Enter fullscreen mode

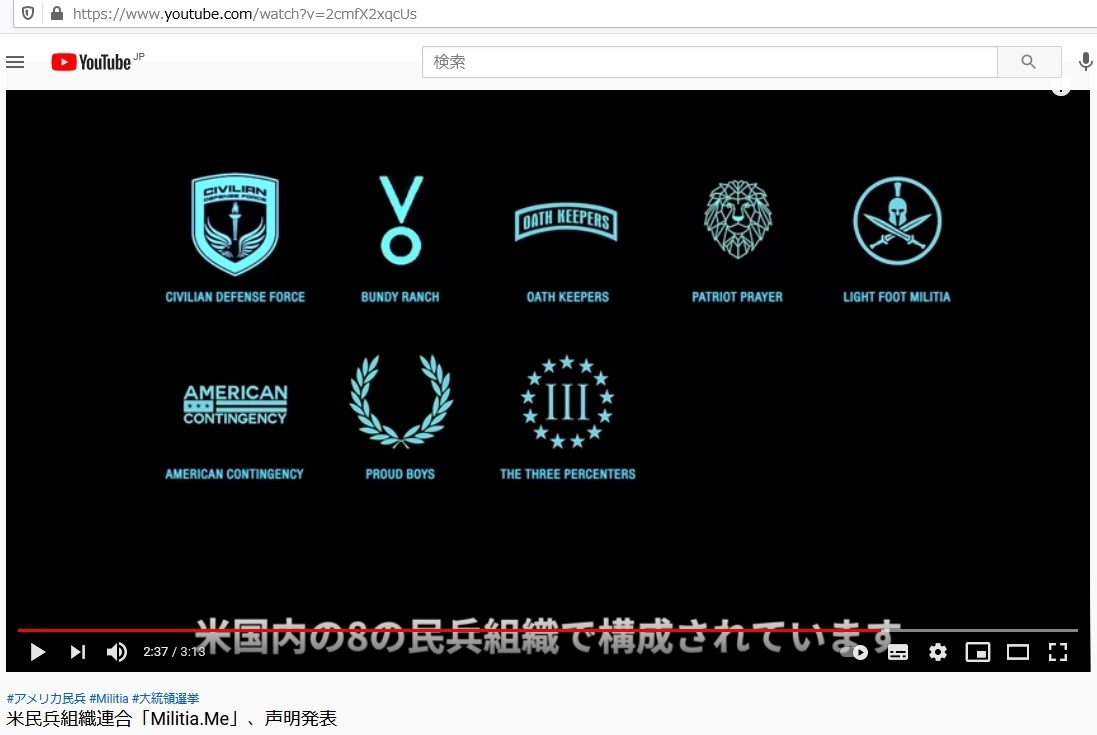pyautogui.click(x=1058, y=652)
